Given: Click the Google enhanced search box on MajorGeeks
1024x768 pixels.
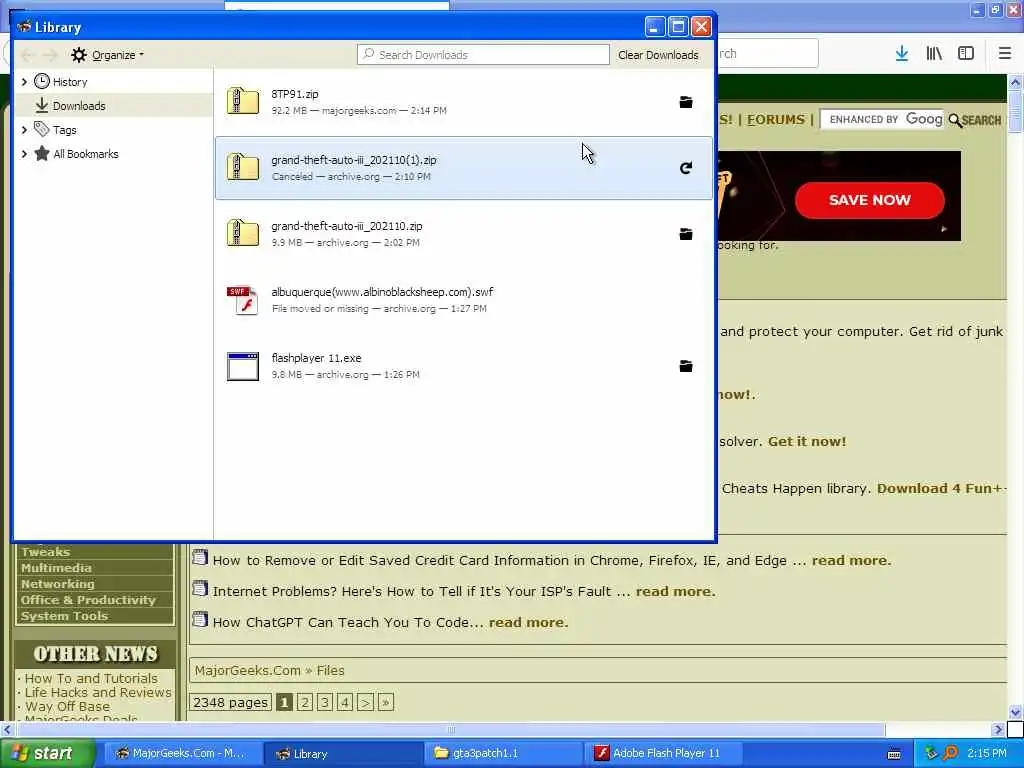Looking at the screenshot, I should tap(882, 120).
